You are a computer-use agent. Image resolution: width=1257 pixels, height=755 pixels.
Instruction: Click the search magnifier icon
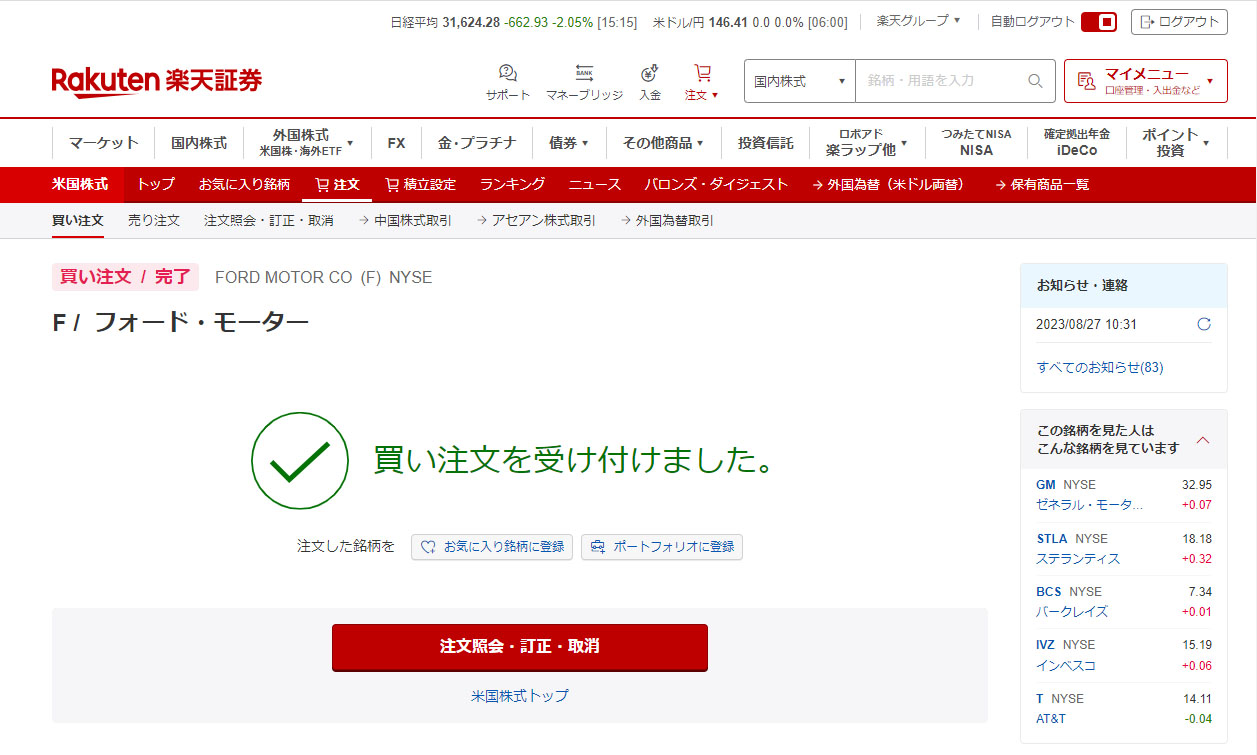1035,81
